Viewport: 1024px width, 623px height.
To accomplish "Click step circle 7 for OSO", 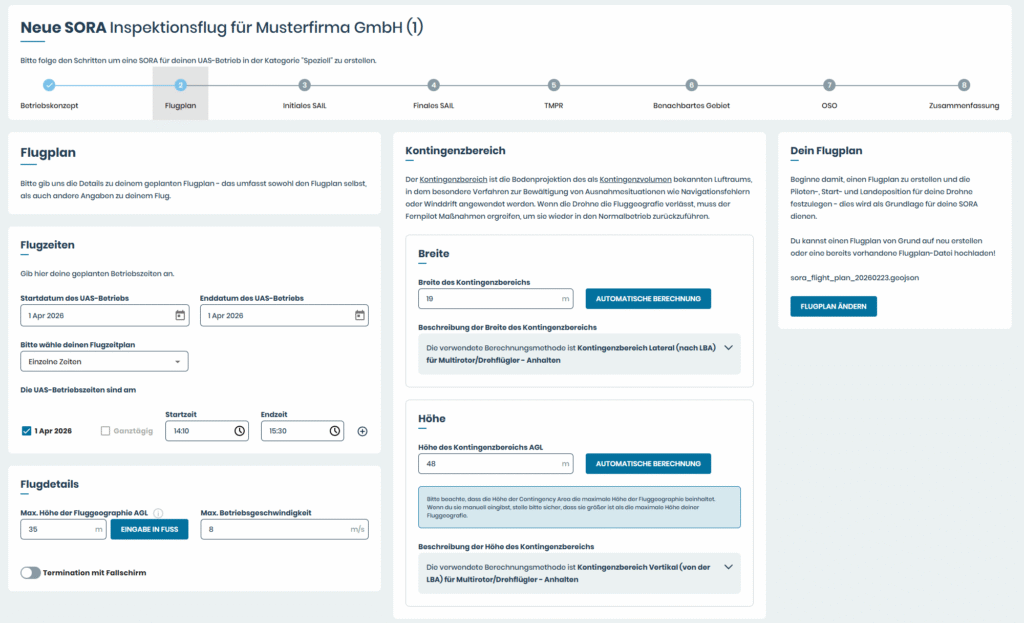I will pyautogui.click(x=829, y=85).
